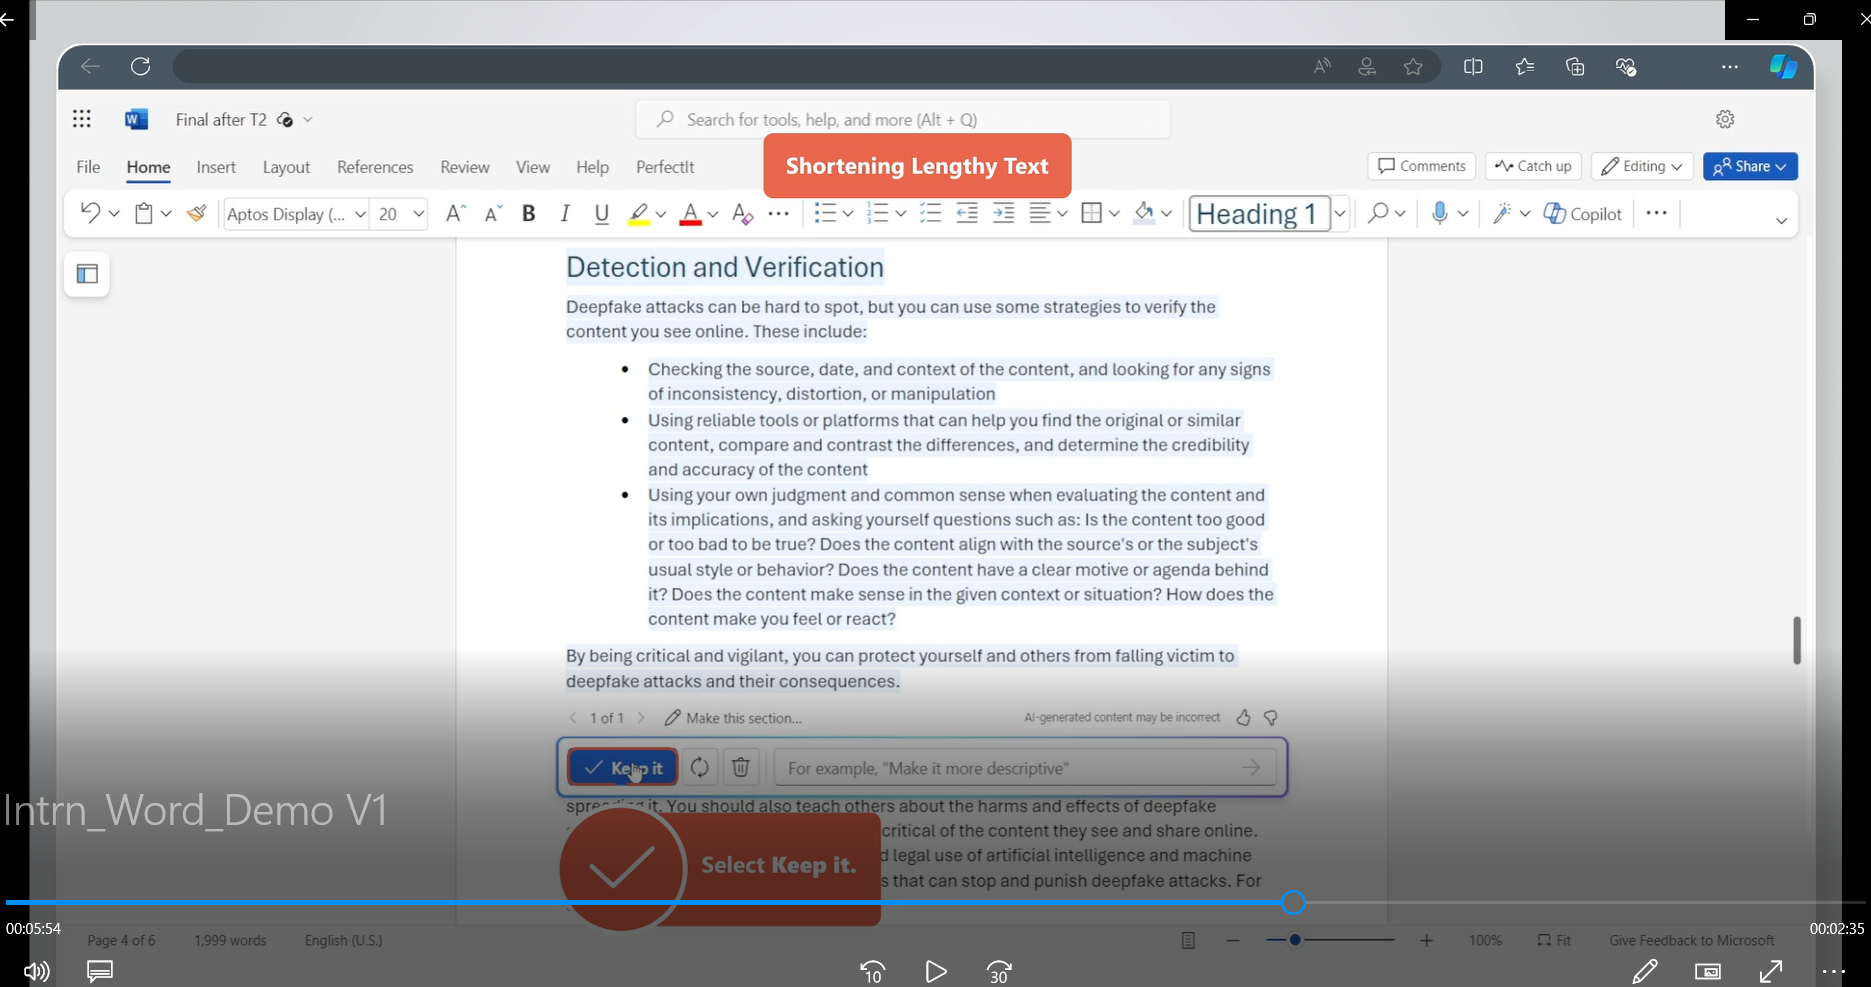Click the Undo icon in ribbon
The height and width of the screenshot is (987, 1871).
[90, 213]
